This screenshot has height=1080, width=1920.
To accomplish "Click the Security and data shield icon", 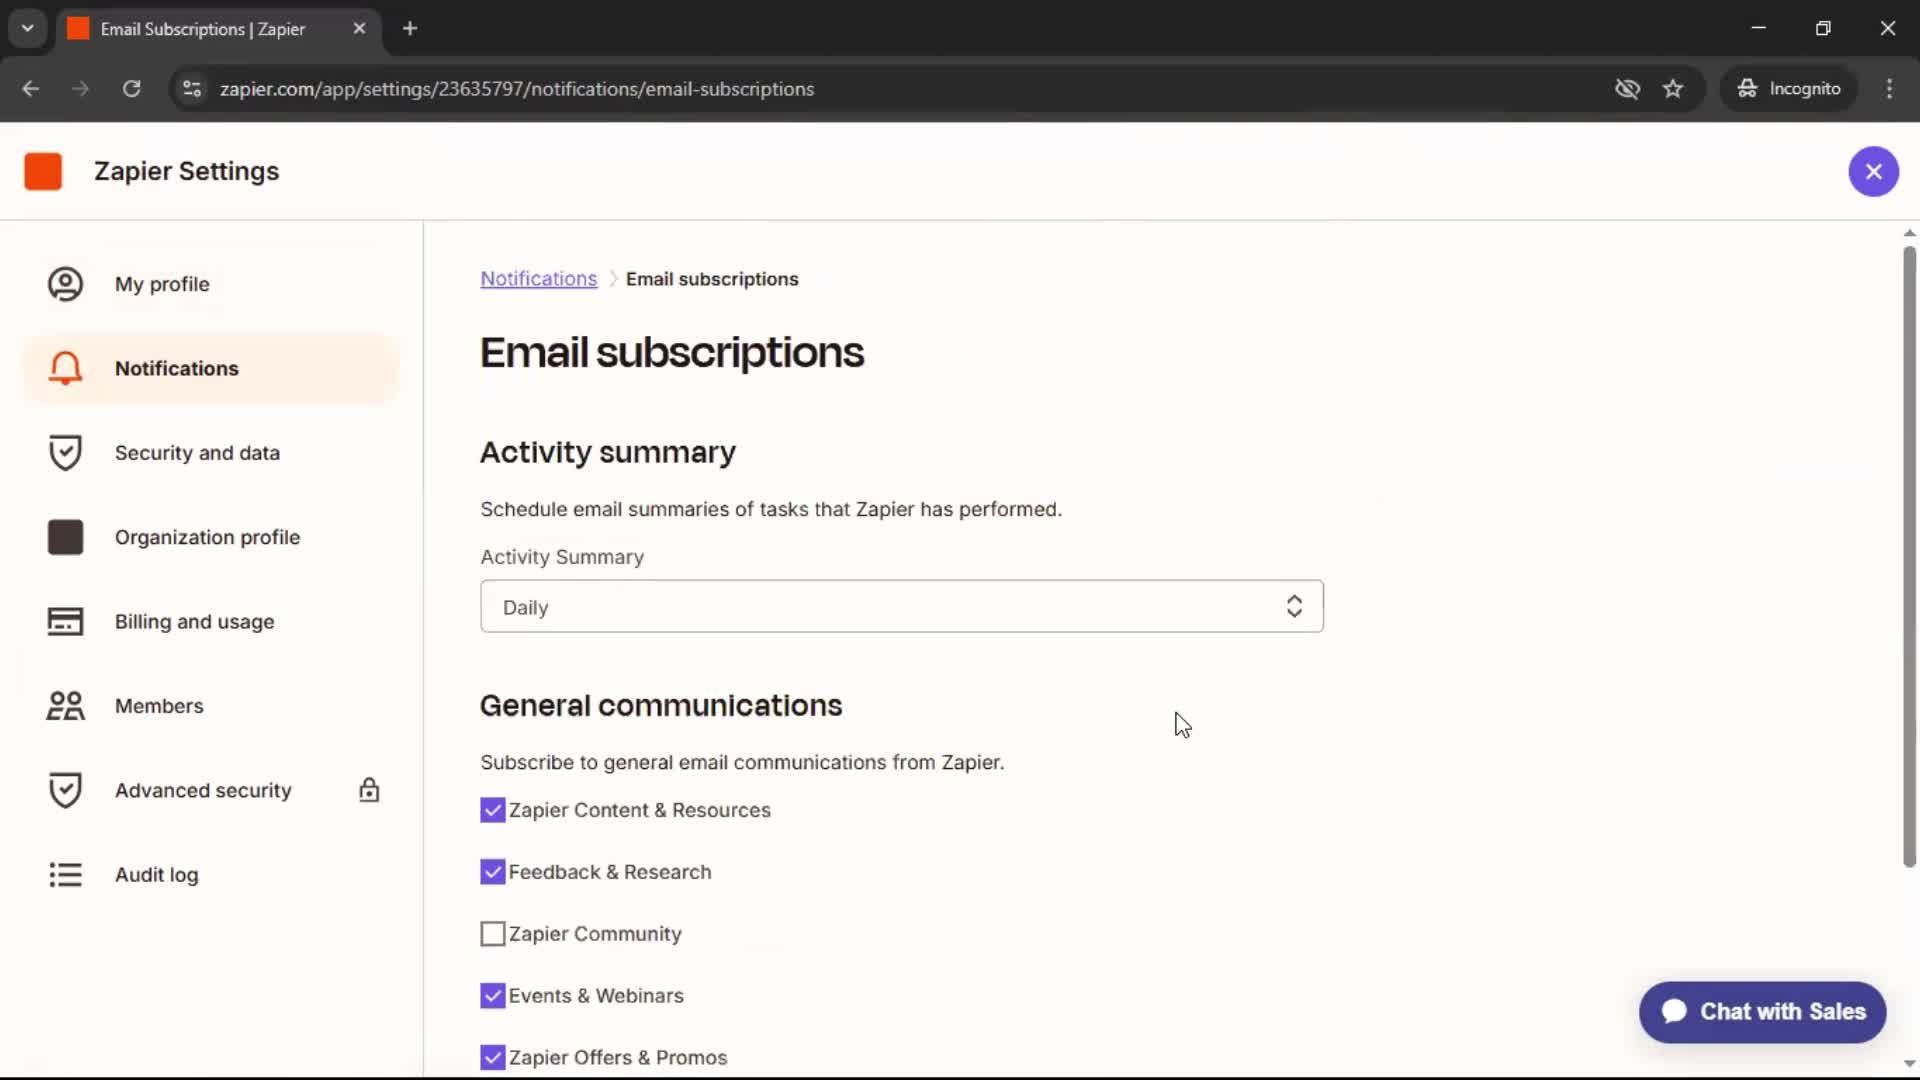I will (65, 453).
